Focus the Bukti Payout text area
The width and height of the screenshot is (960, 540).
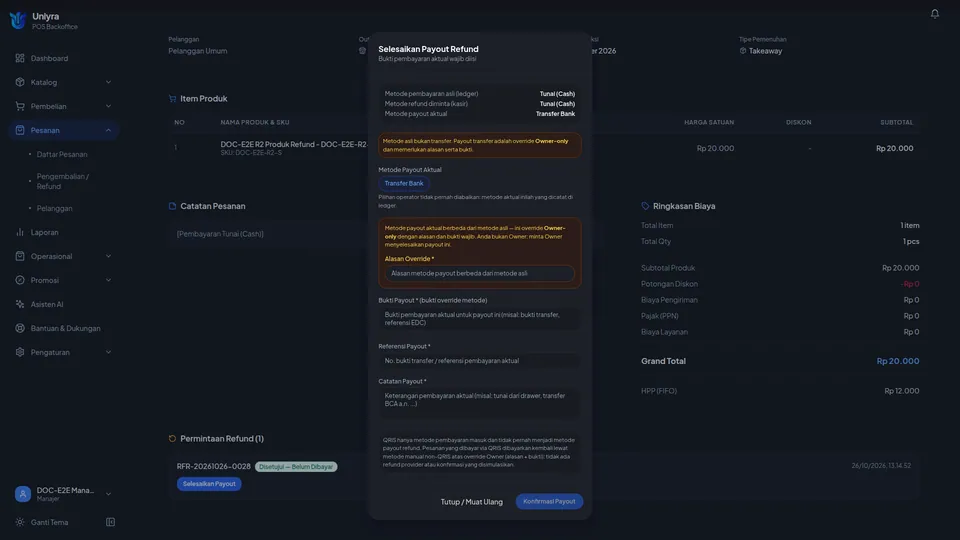pyautogui.click(x=479, y=318)
